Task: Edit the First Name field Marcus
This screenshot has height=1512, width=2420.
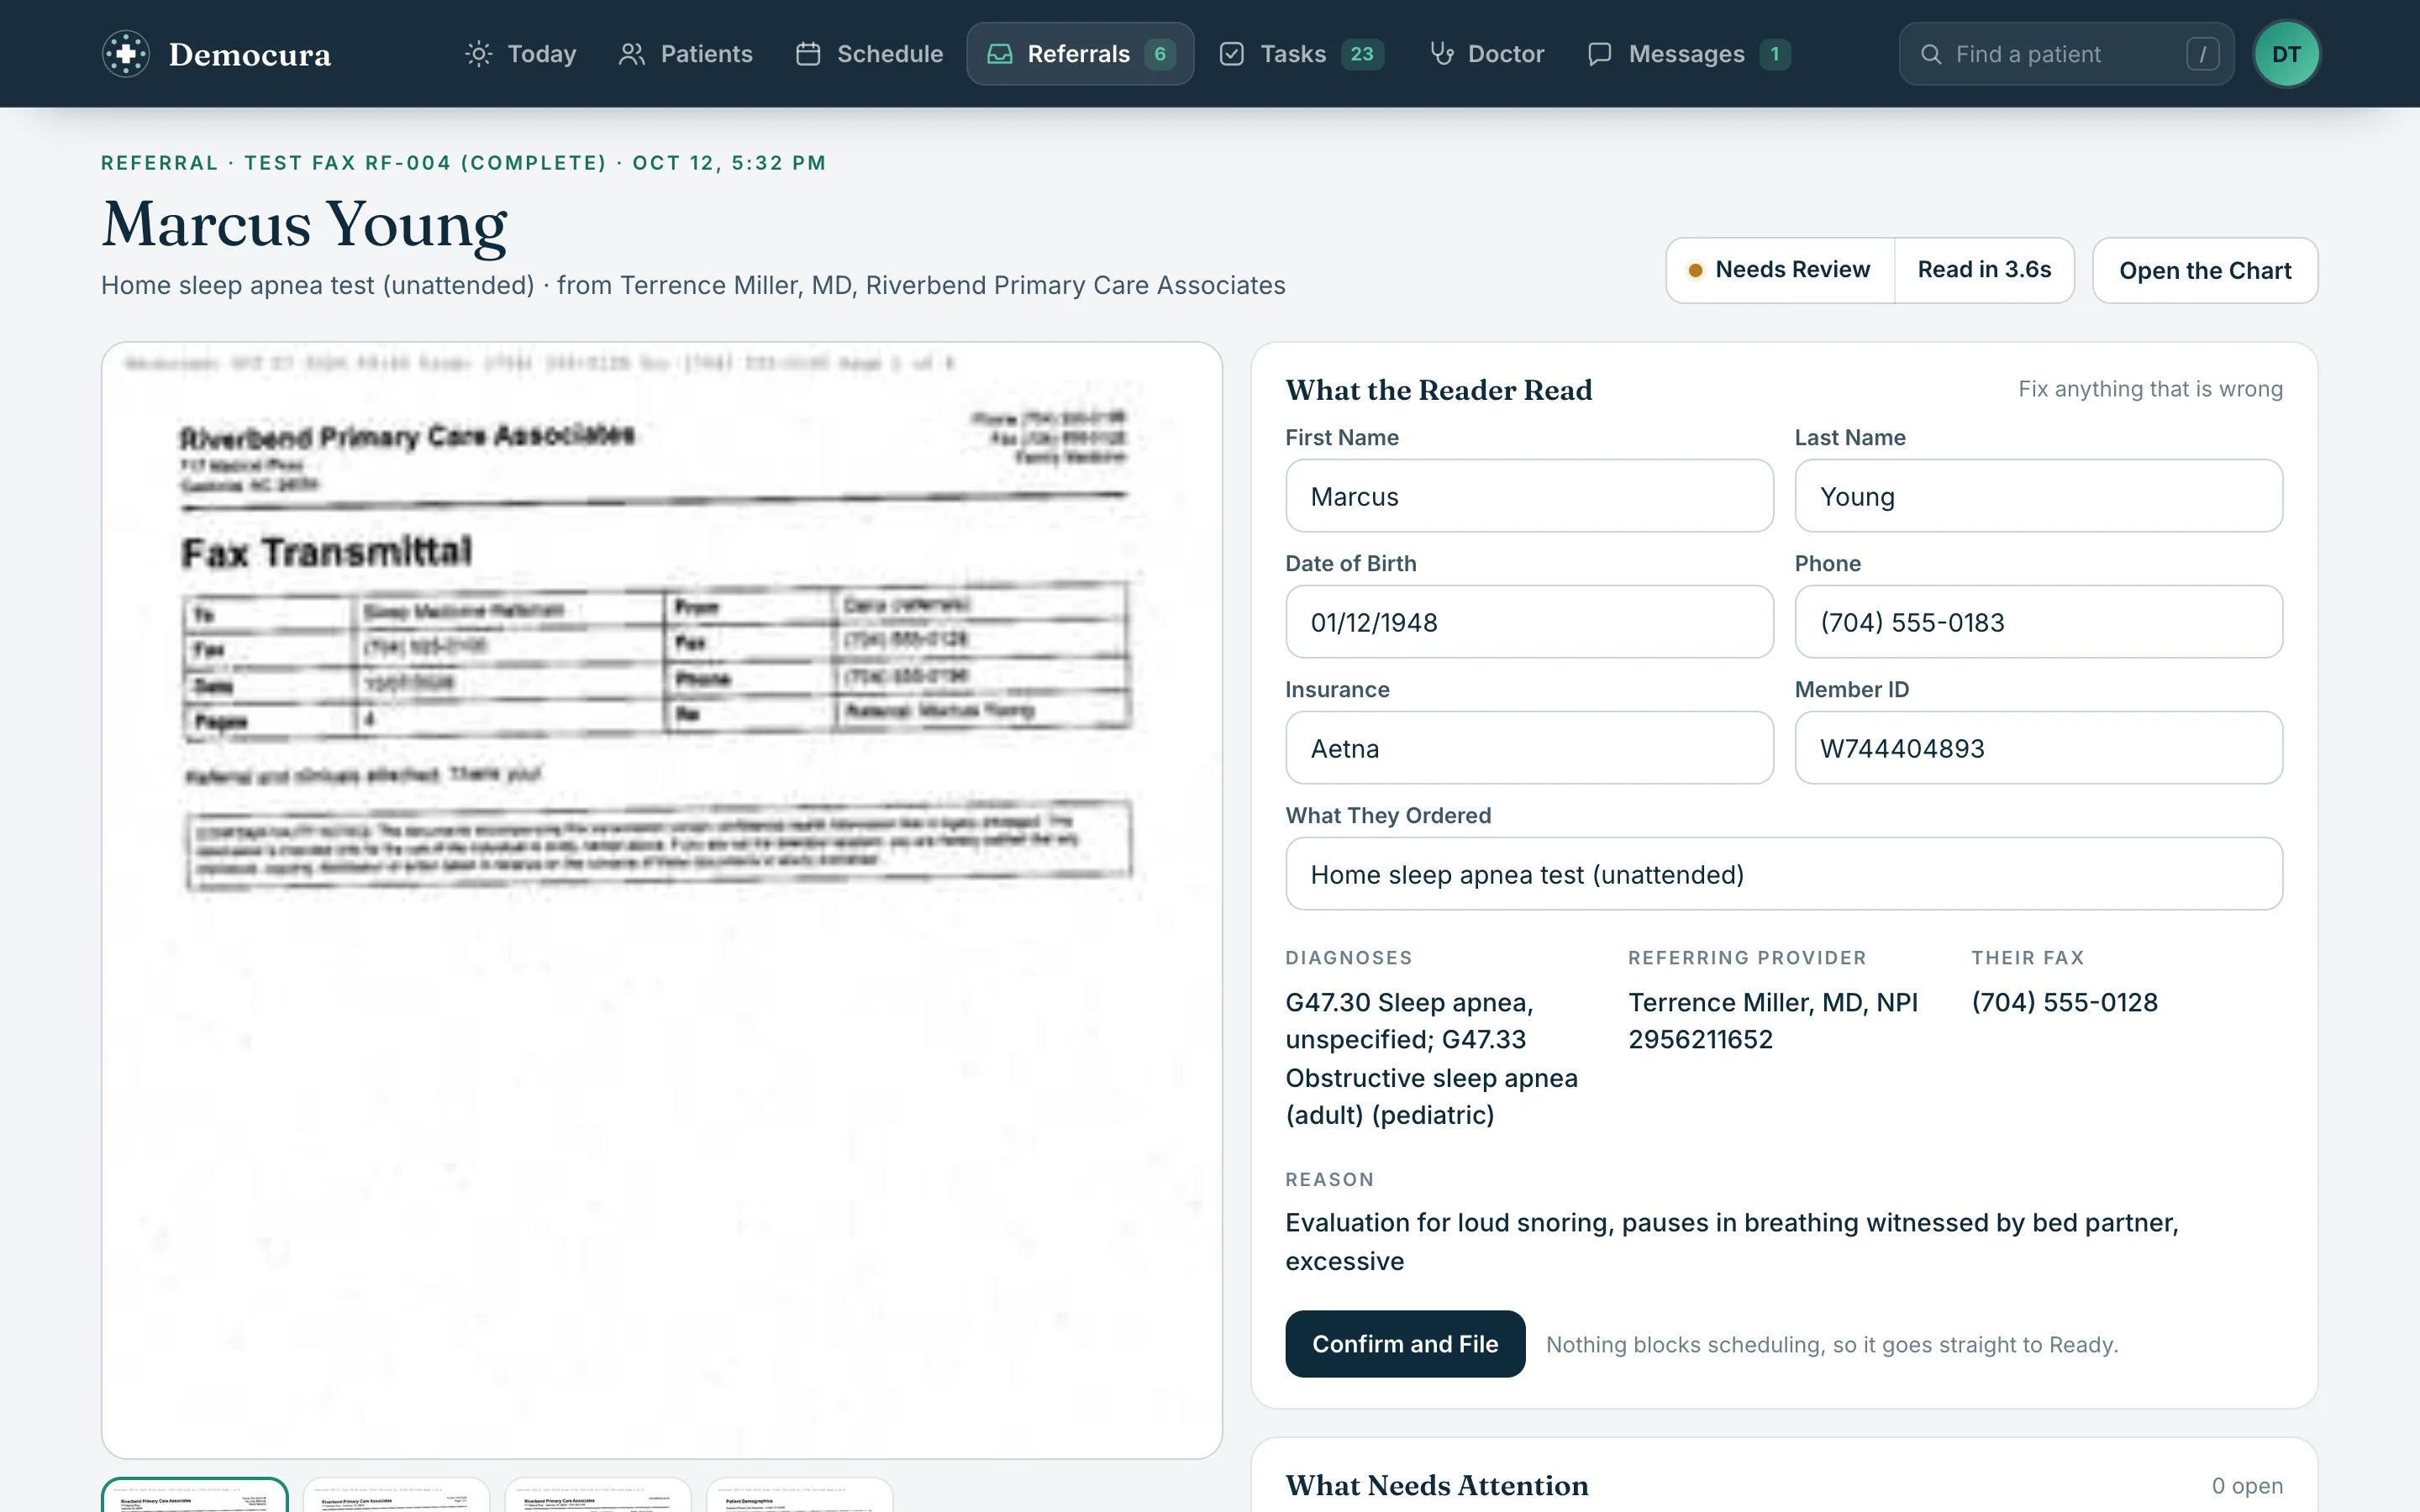Action: click(x=1529, y=496)
